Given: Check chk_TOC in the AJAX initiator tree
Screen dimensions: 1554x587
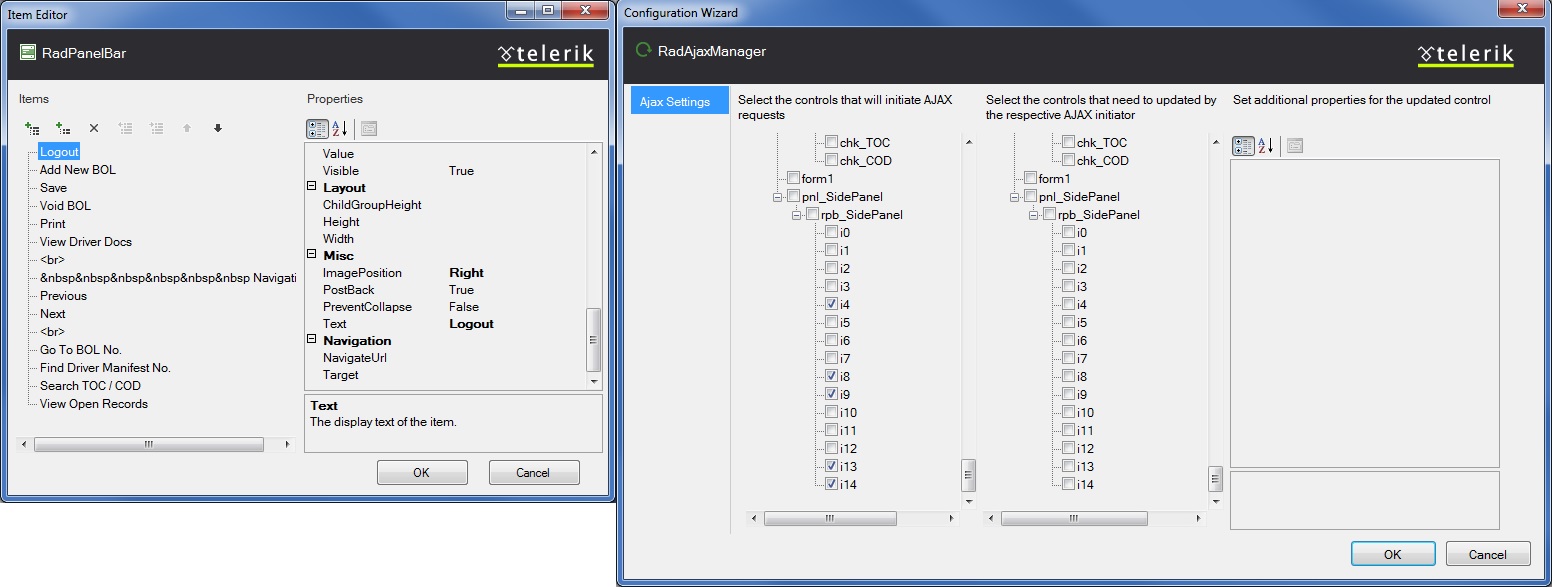Looking at the screenshot, I should (832, 142).
